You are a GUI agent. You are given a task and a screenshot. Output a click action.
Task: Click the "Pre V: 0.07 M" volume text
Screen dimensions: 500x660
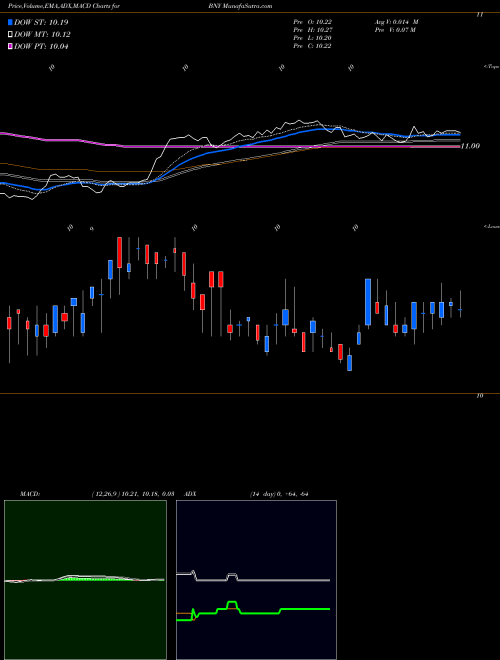click(396, 30)
